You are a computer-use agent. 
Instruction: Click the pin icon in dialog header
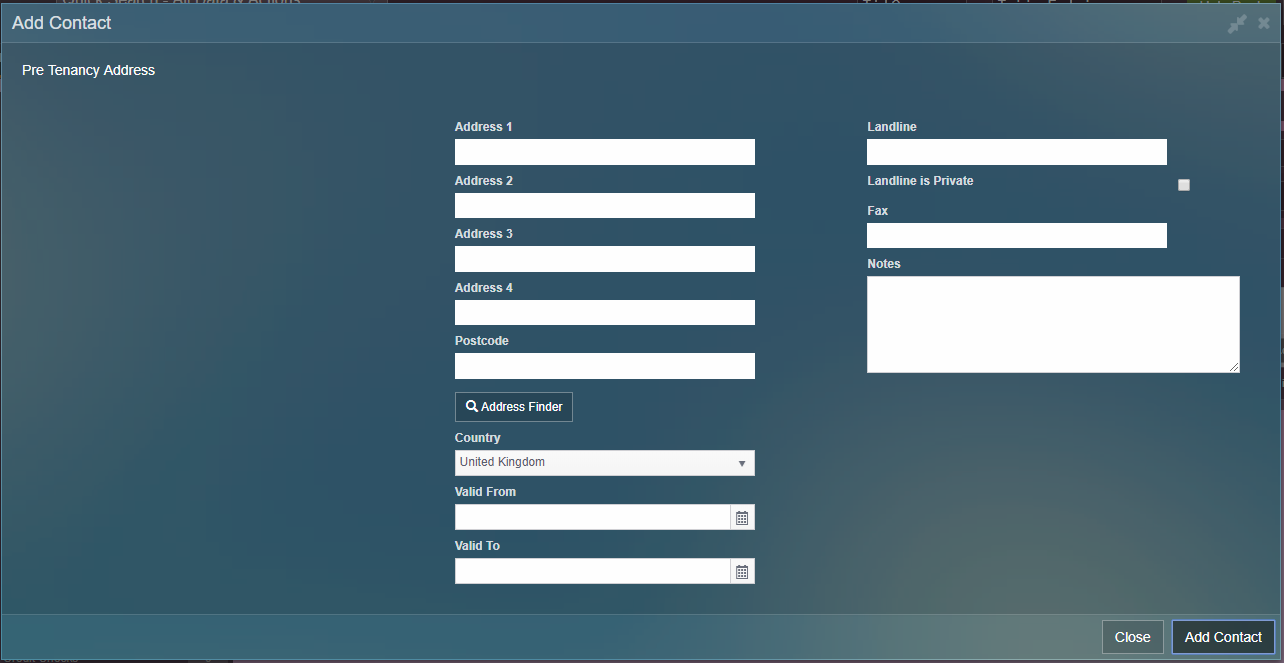tap(1237, 24)
